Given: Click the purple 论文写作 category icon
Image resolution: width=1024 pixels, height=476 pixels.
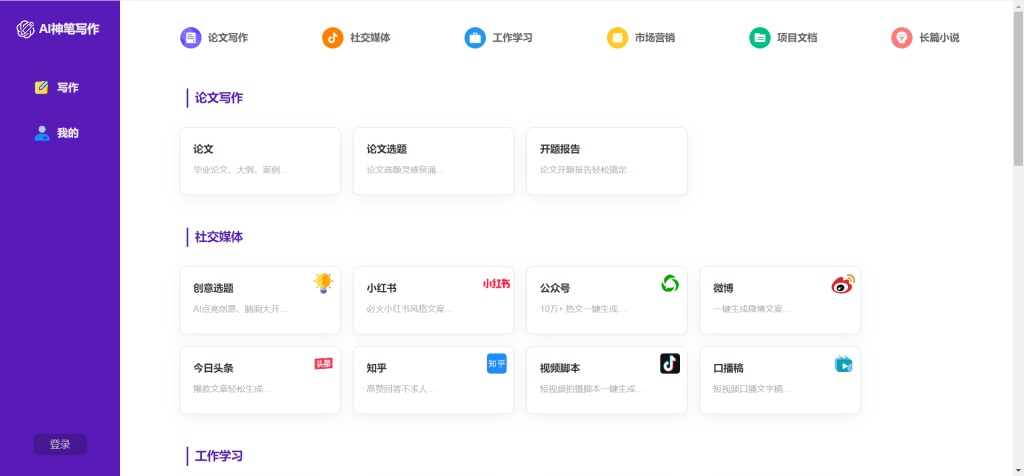Looking at the screenshot, I should pos(190,38).
